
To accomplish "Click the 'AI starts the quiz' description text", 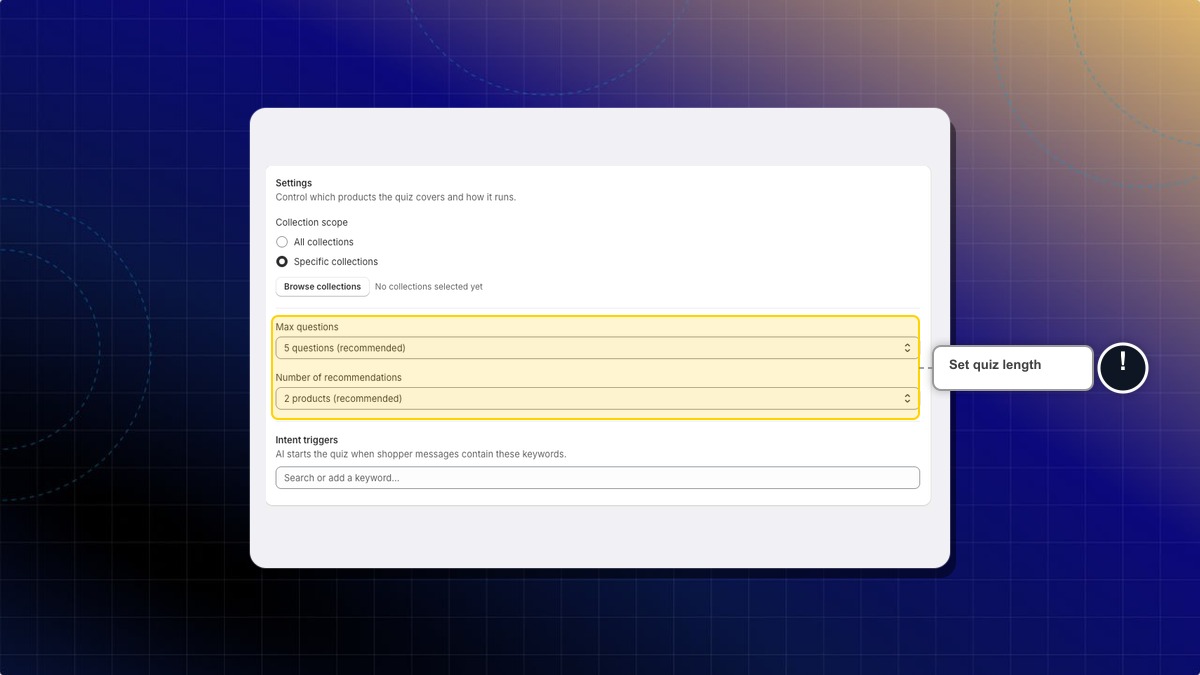I will coord(421,454).
